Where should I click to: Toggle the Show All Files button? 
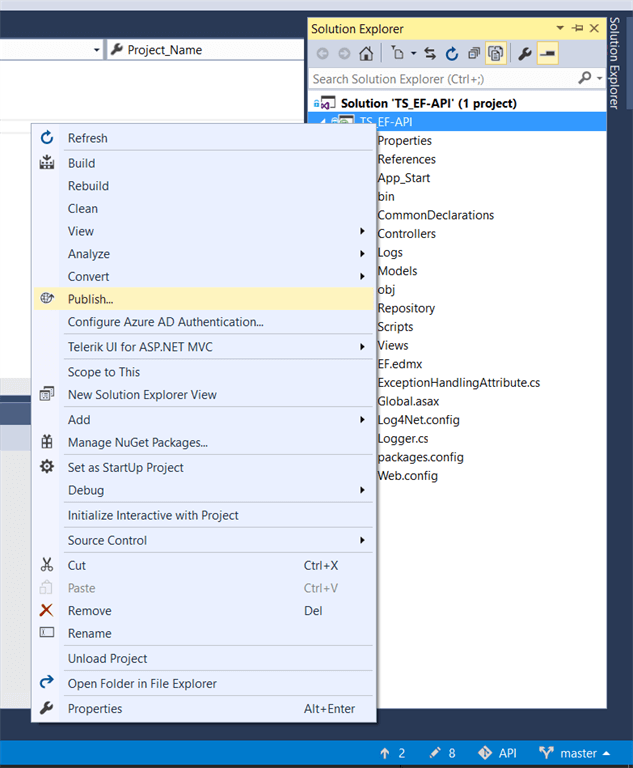(495, 54)
